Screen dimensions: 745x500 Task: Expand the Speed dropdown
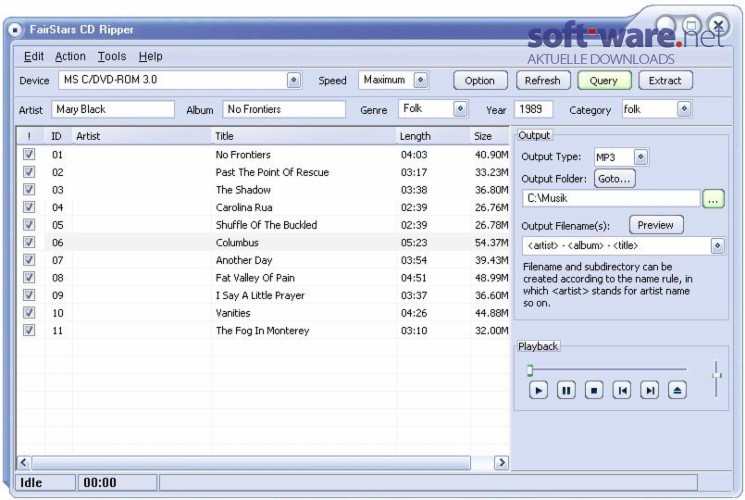420,80
